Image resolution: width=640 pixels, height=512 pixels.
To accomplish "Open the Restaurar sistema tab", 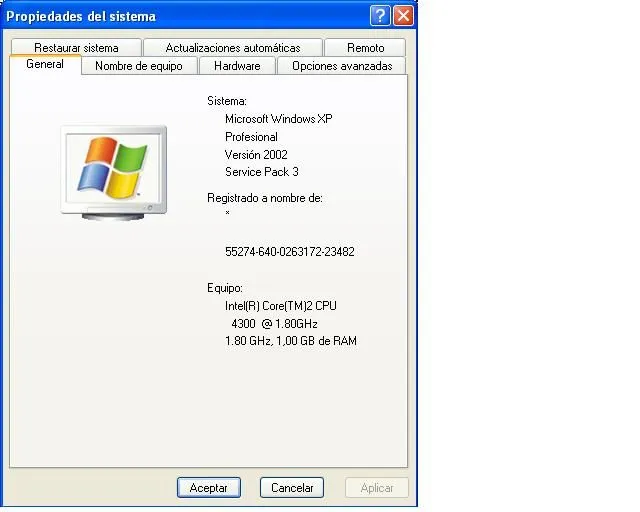I will tap(76, 47).
